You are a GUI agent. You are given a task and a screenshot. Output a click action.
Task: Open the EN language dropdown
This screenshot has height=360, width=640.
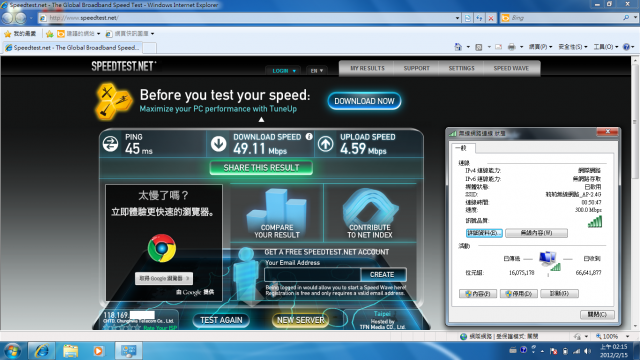tap(317, 71)
